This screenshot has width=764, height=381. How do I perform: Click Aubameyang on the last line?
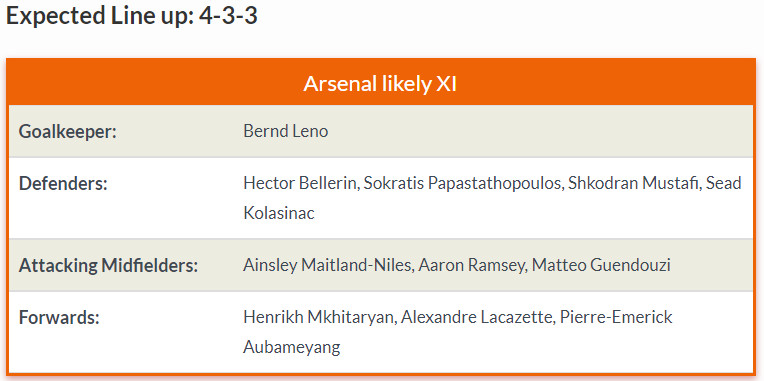(291, 348)
